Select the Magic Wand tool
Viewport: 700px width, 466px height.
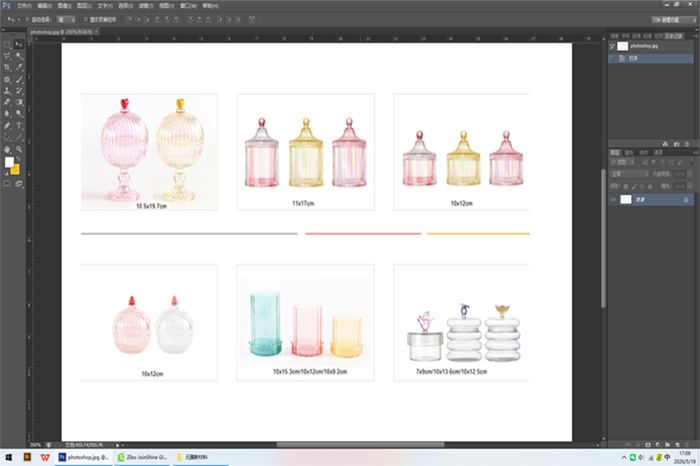click(x=19, y=56)
